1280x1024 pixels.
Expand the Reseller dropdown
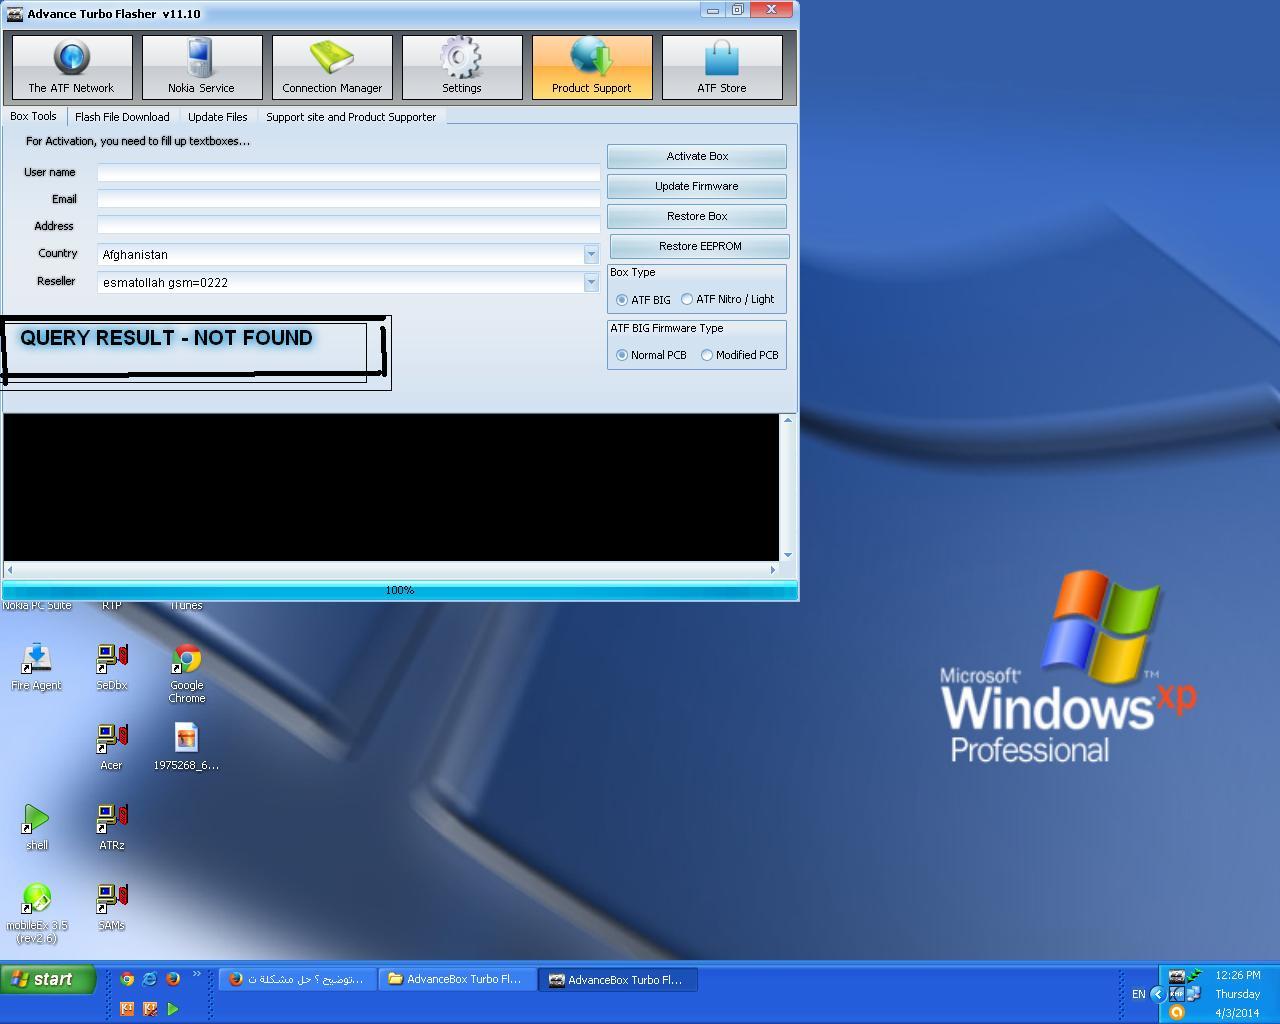tap(591, 283)
